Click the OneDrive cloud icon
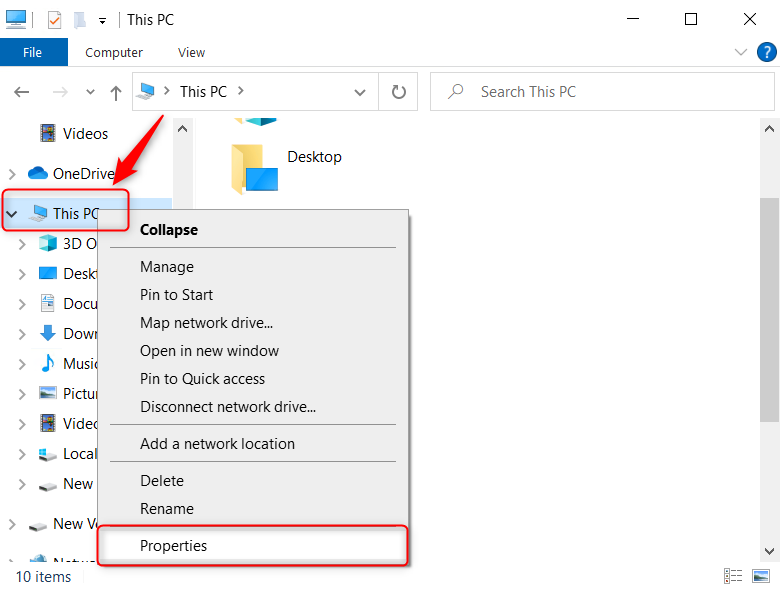This screenshot has width=780, height=592. [x=38, y=173]
